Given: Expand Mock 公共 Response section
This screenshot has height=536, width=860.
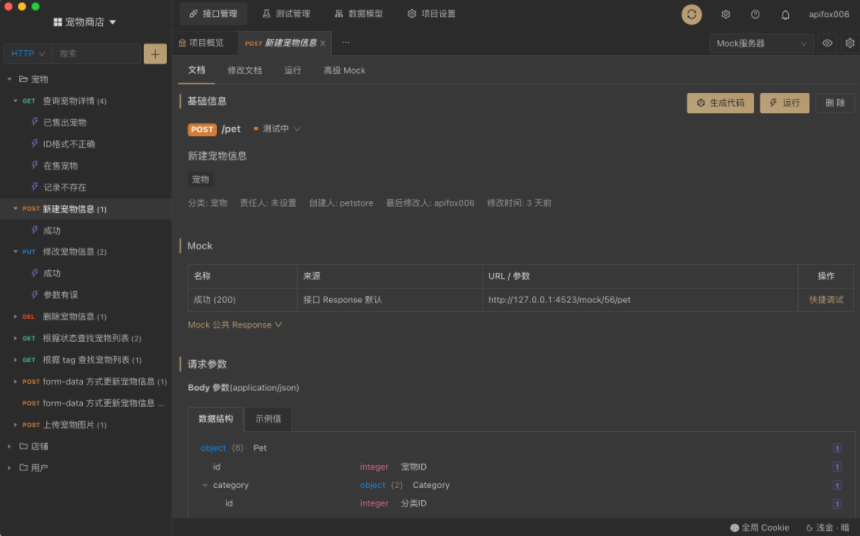Looking at the screenshot, I should pyautogui.click(x=235, y=325).
